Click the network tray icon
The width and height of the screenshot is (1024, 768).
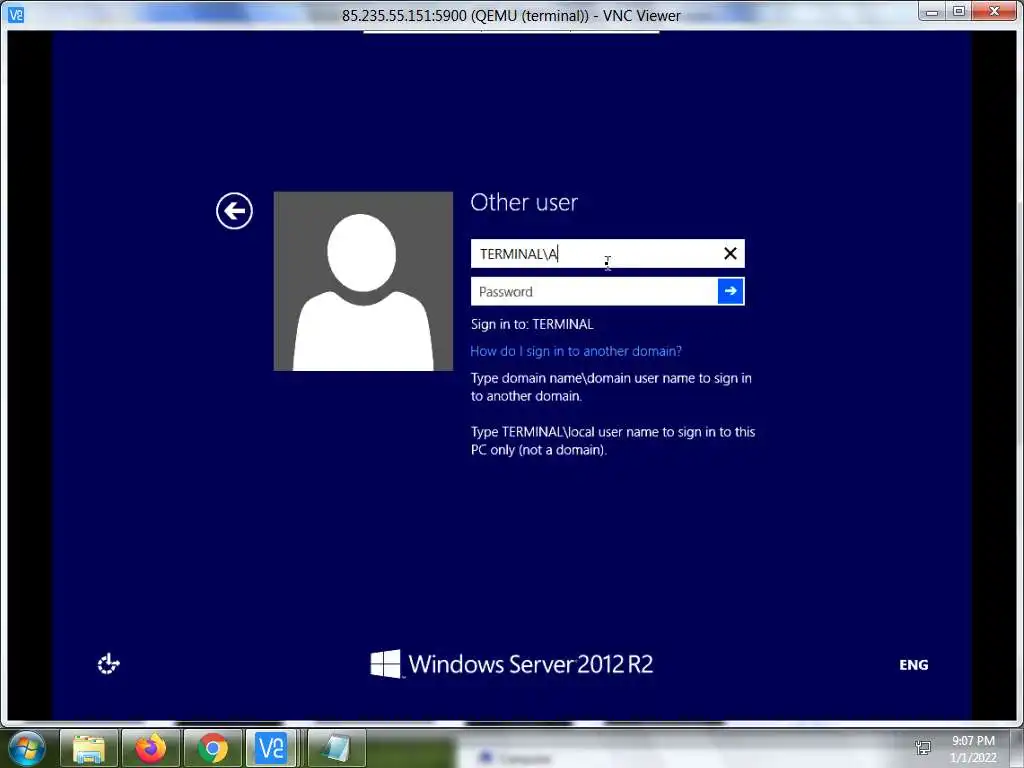point(923,748)
